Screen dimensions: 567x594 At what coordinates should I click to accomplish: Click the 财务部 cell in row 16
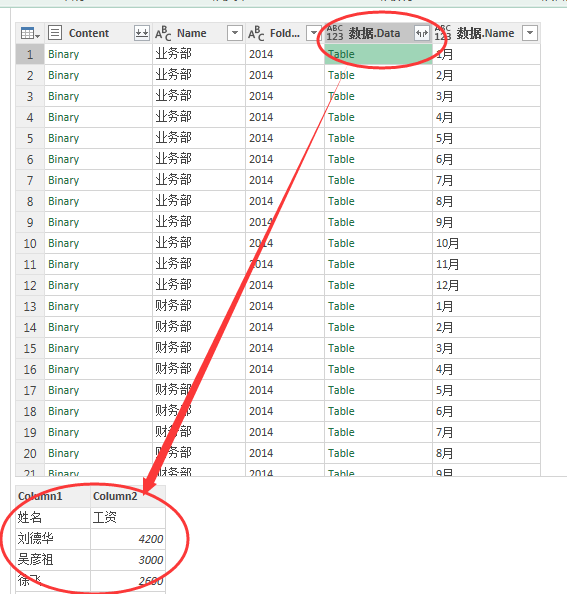(199, 369)
